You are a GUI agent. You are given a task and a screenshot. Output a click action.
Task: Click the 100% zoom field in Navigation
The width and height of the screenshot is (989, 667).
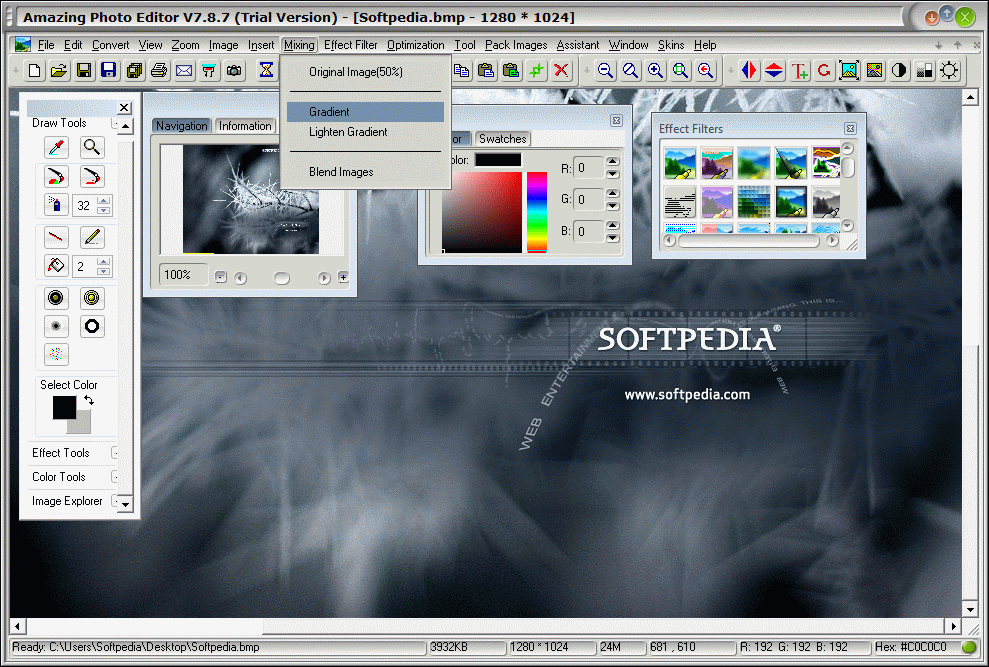(183, 275)
